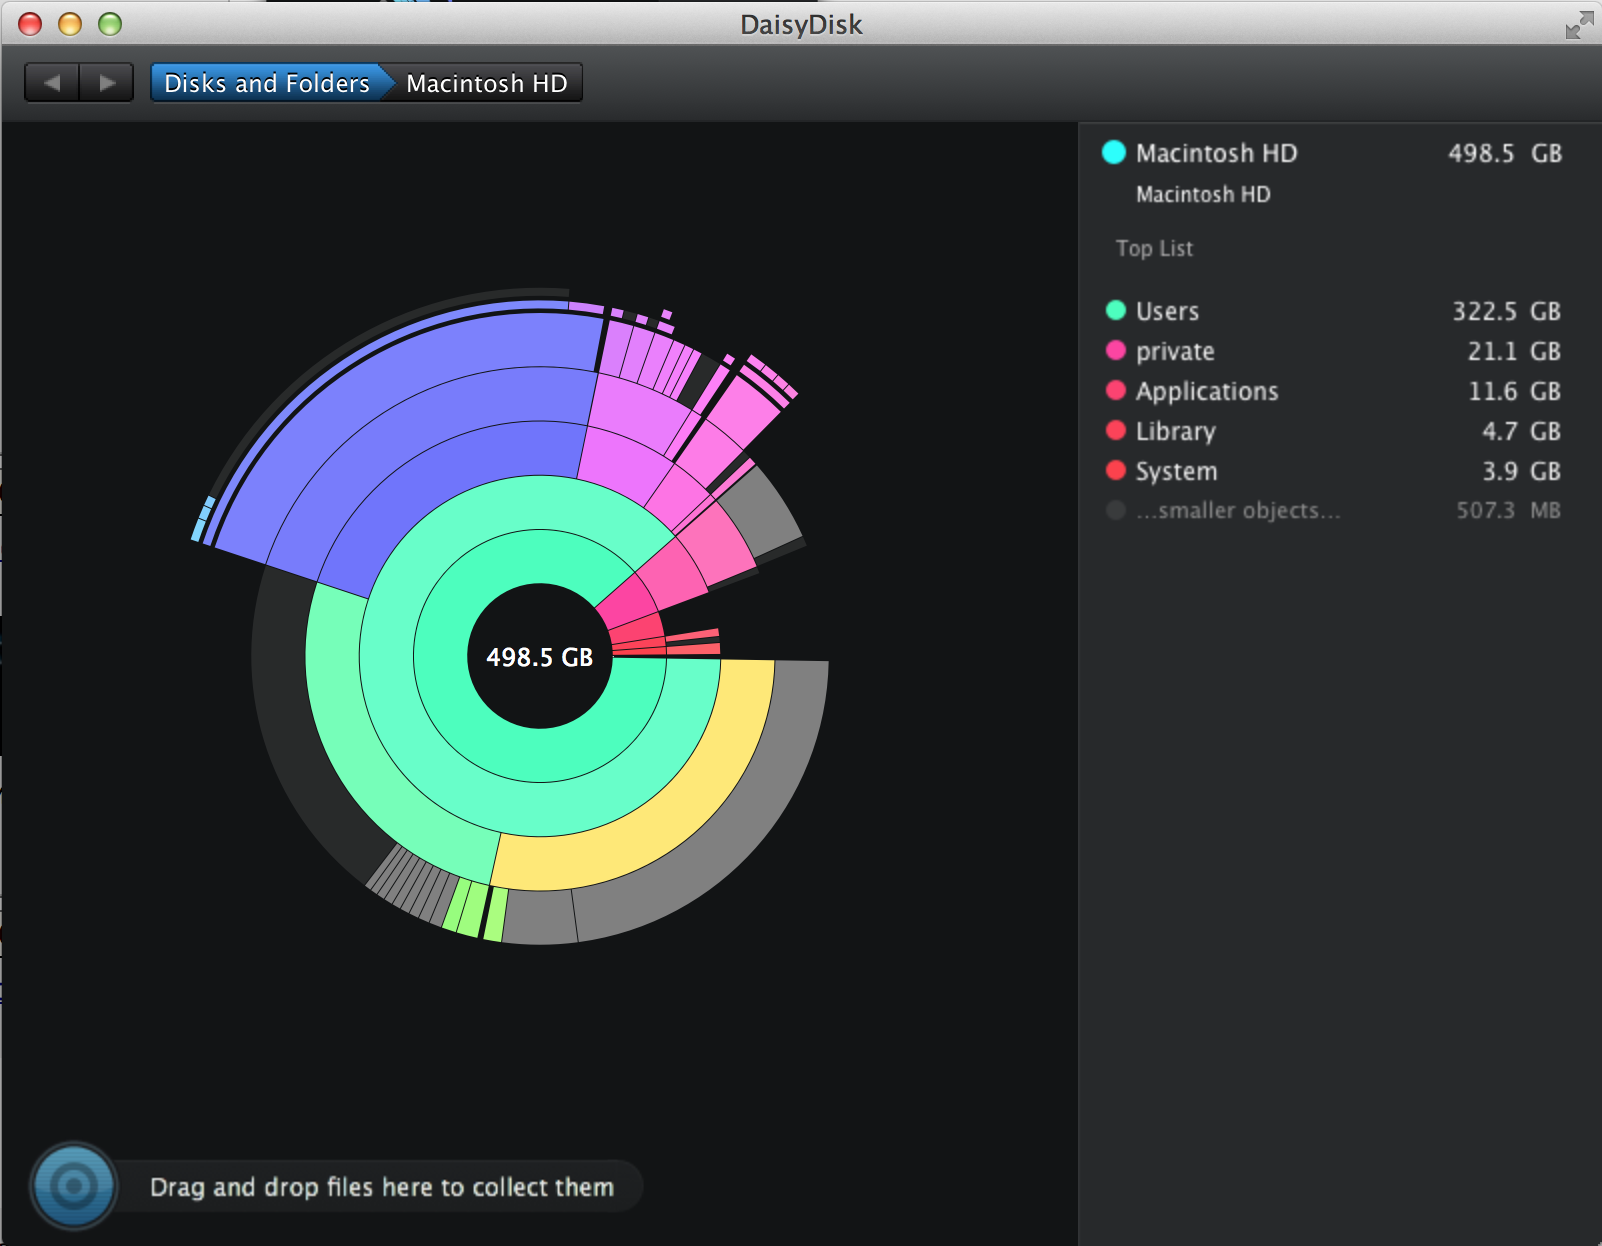Click the Top List heading

pos(1154,248)
